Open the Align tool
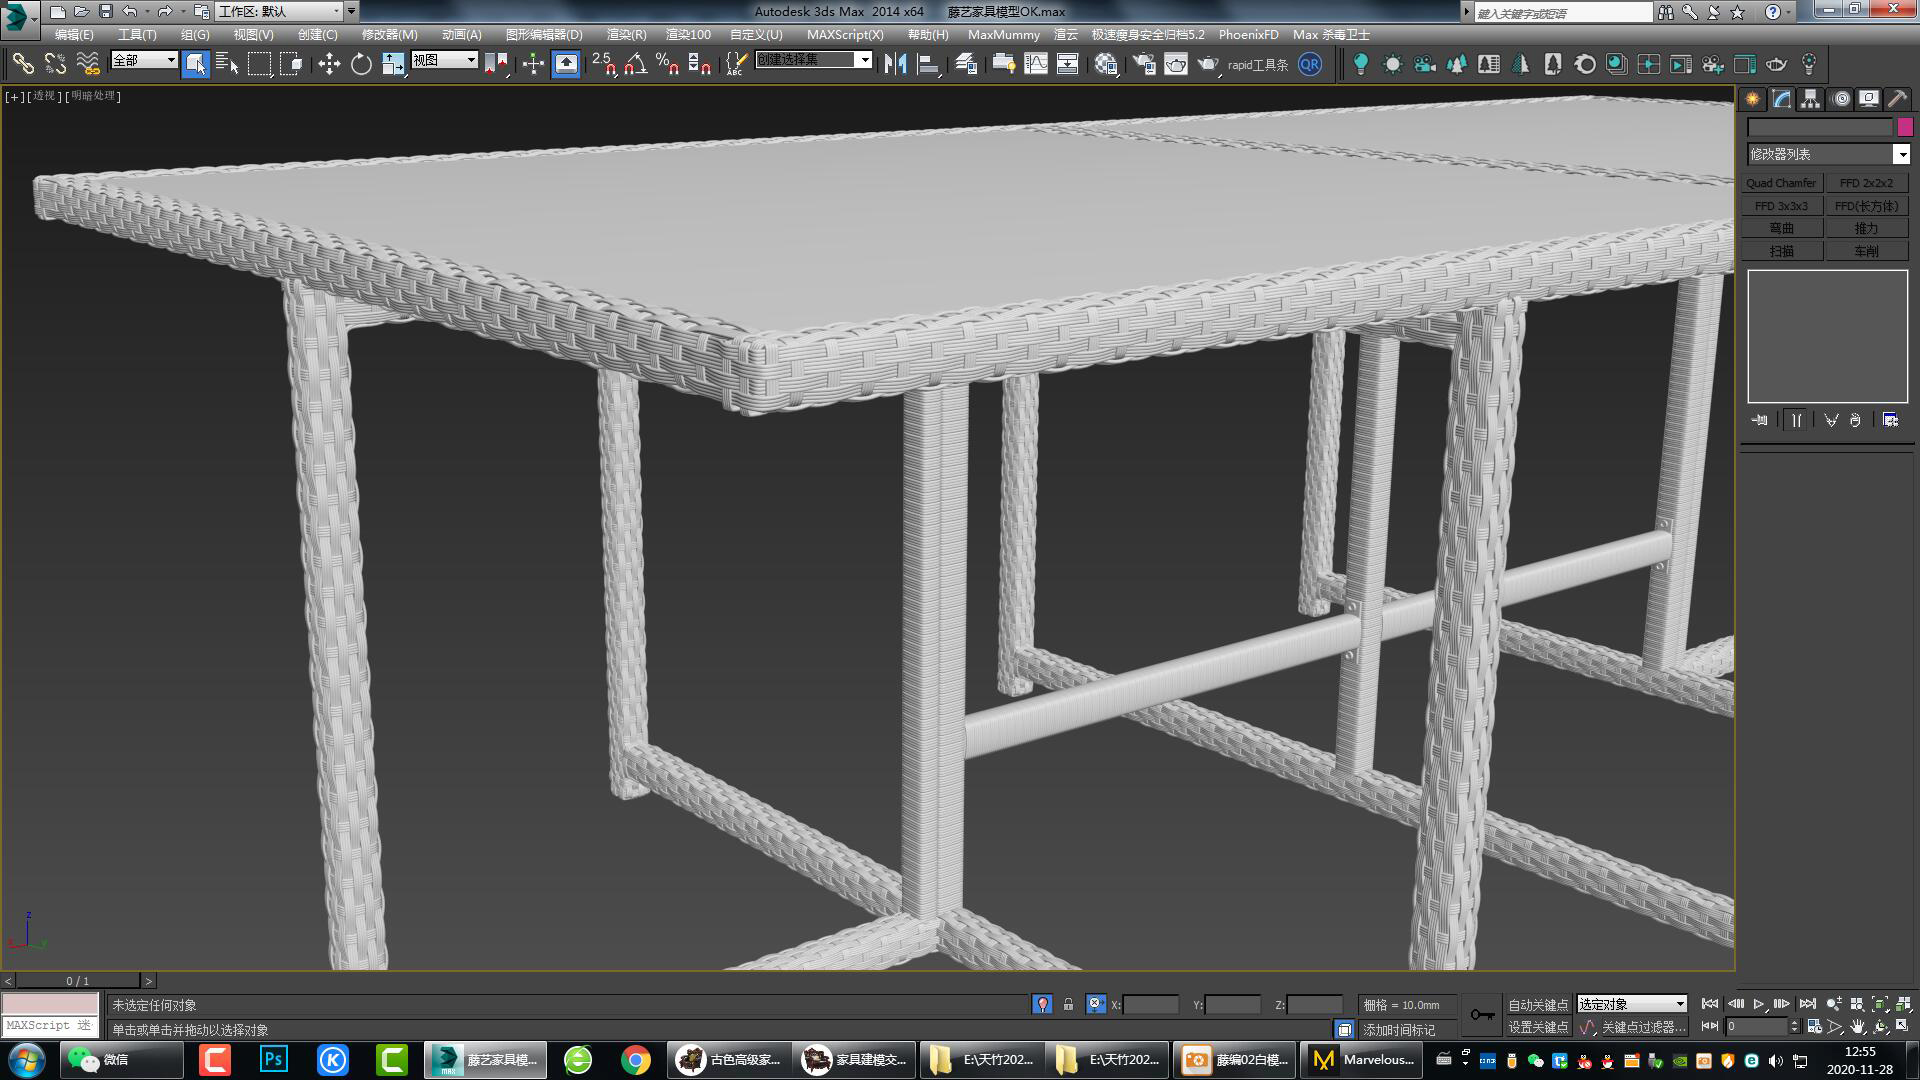Screen dimensions: 1920x1080 pos(930,63)
